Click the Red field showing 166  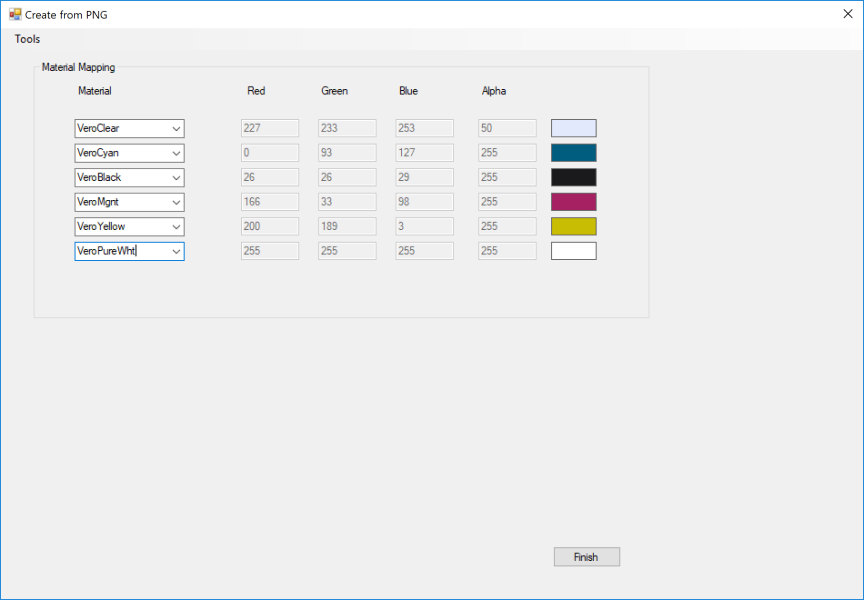click(x=270, y=202)
